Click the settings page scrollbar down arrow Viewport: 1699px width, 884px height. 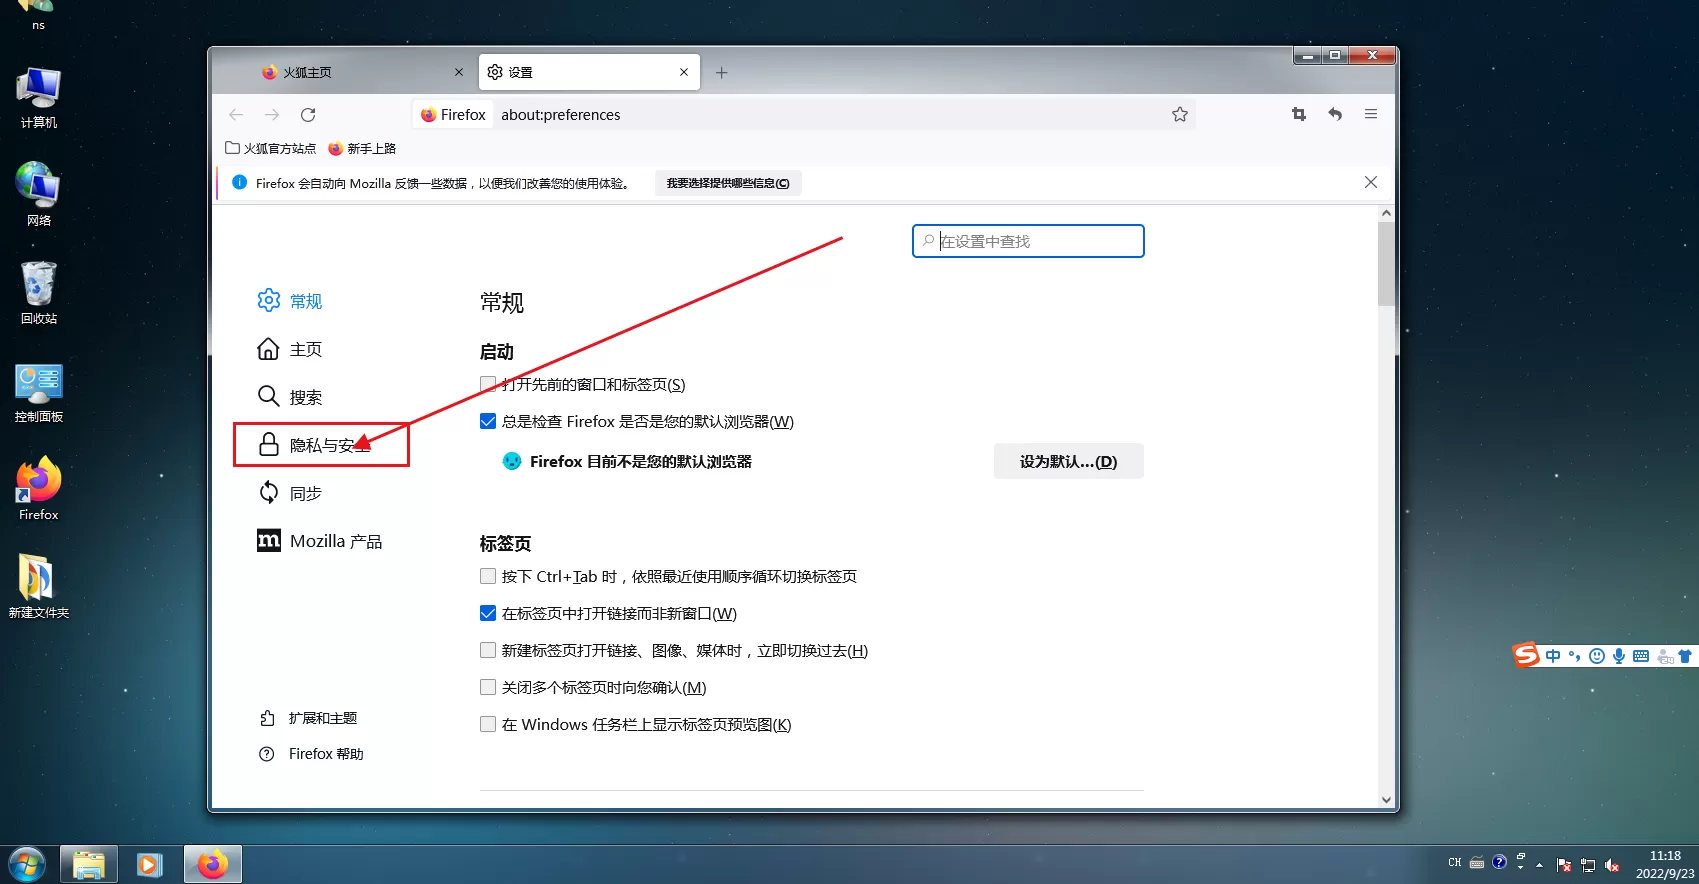pyautogui.click(x=1386, y=799)
